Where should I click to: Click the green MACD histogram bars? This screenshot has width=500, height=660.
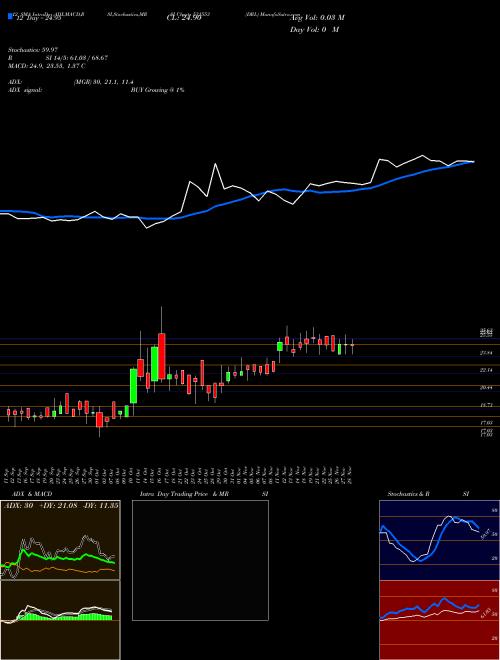63,617
